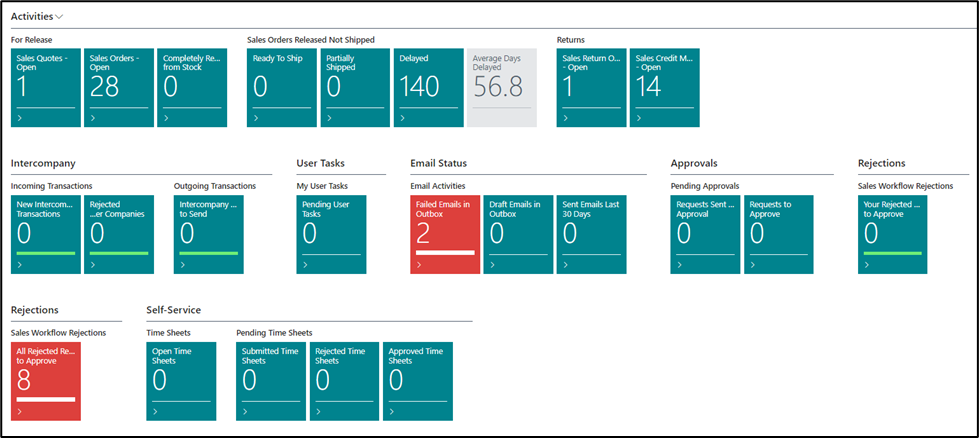Click chevron arrow on New Intercompany Transactions tile
Viewport: 979px width, 438px height.
[19, 265]
